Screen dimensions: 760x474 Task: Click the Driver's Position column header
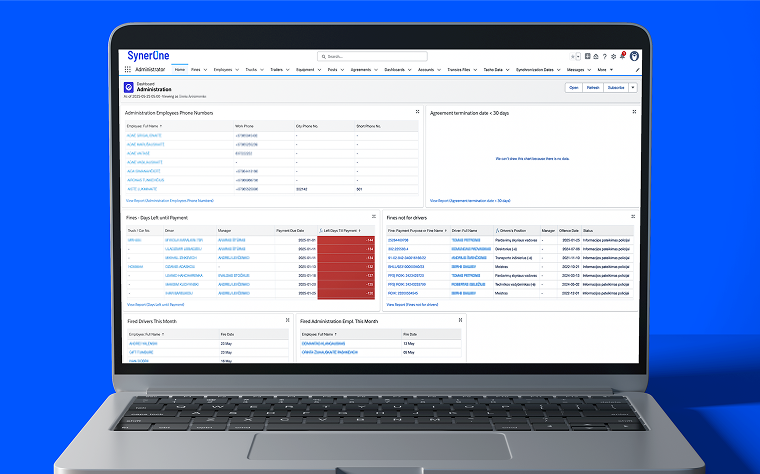click(x=510, y=231)
